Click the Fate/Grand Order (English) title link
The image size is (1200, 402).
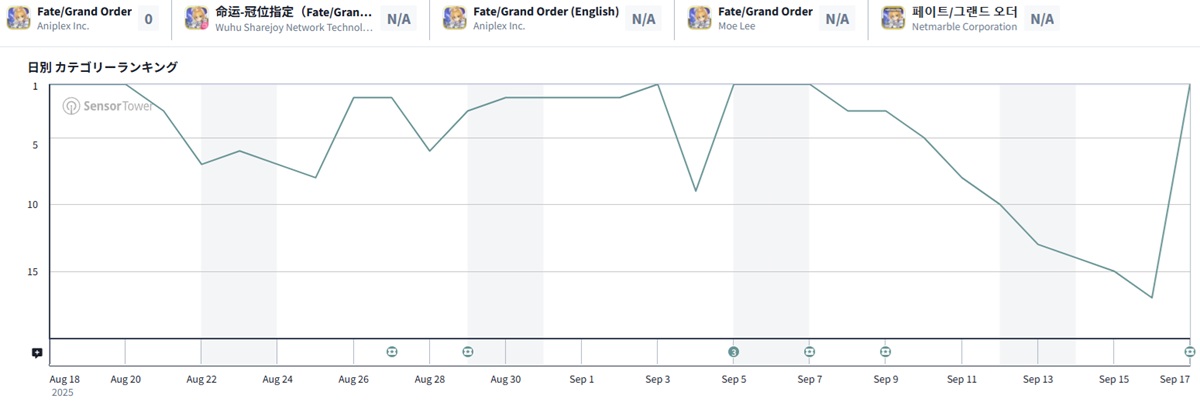point(545,11)
